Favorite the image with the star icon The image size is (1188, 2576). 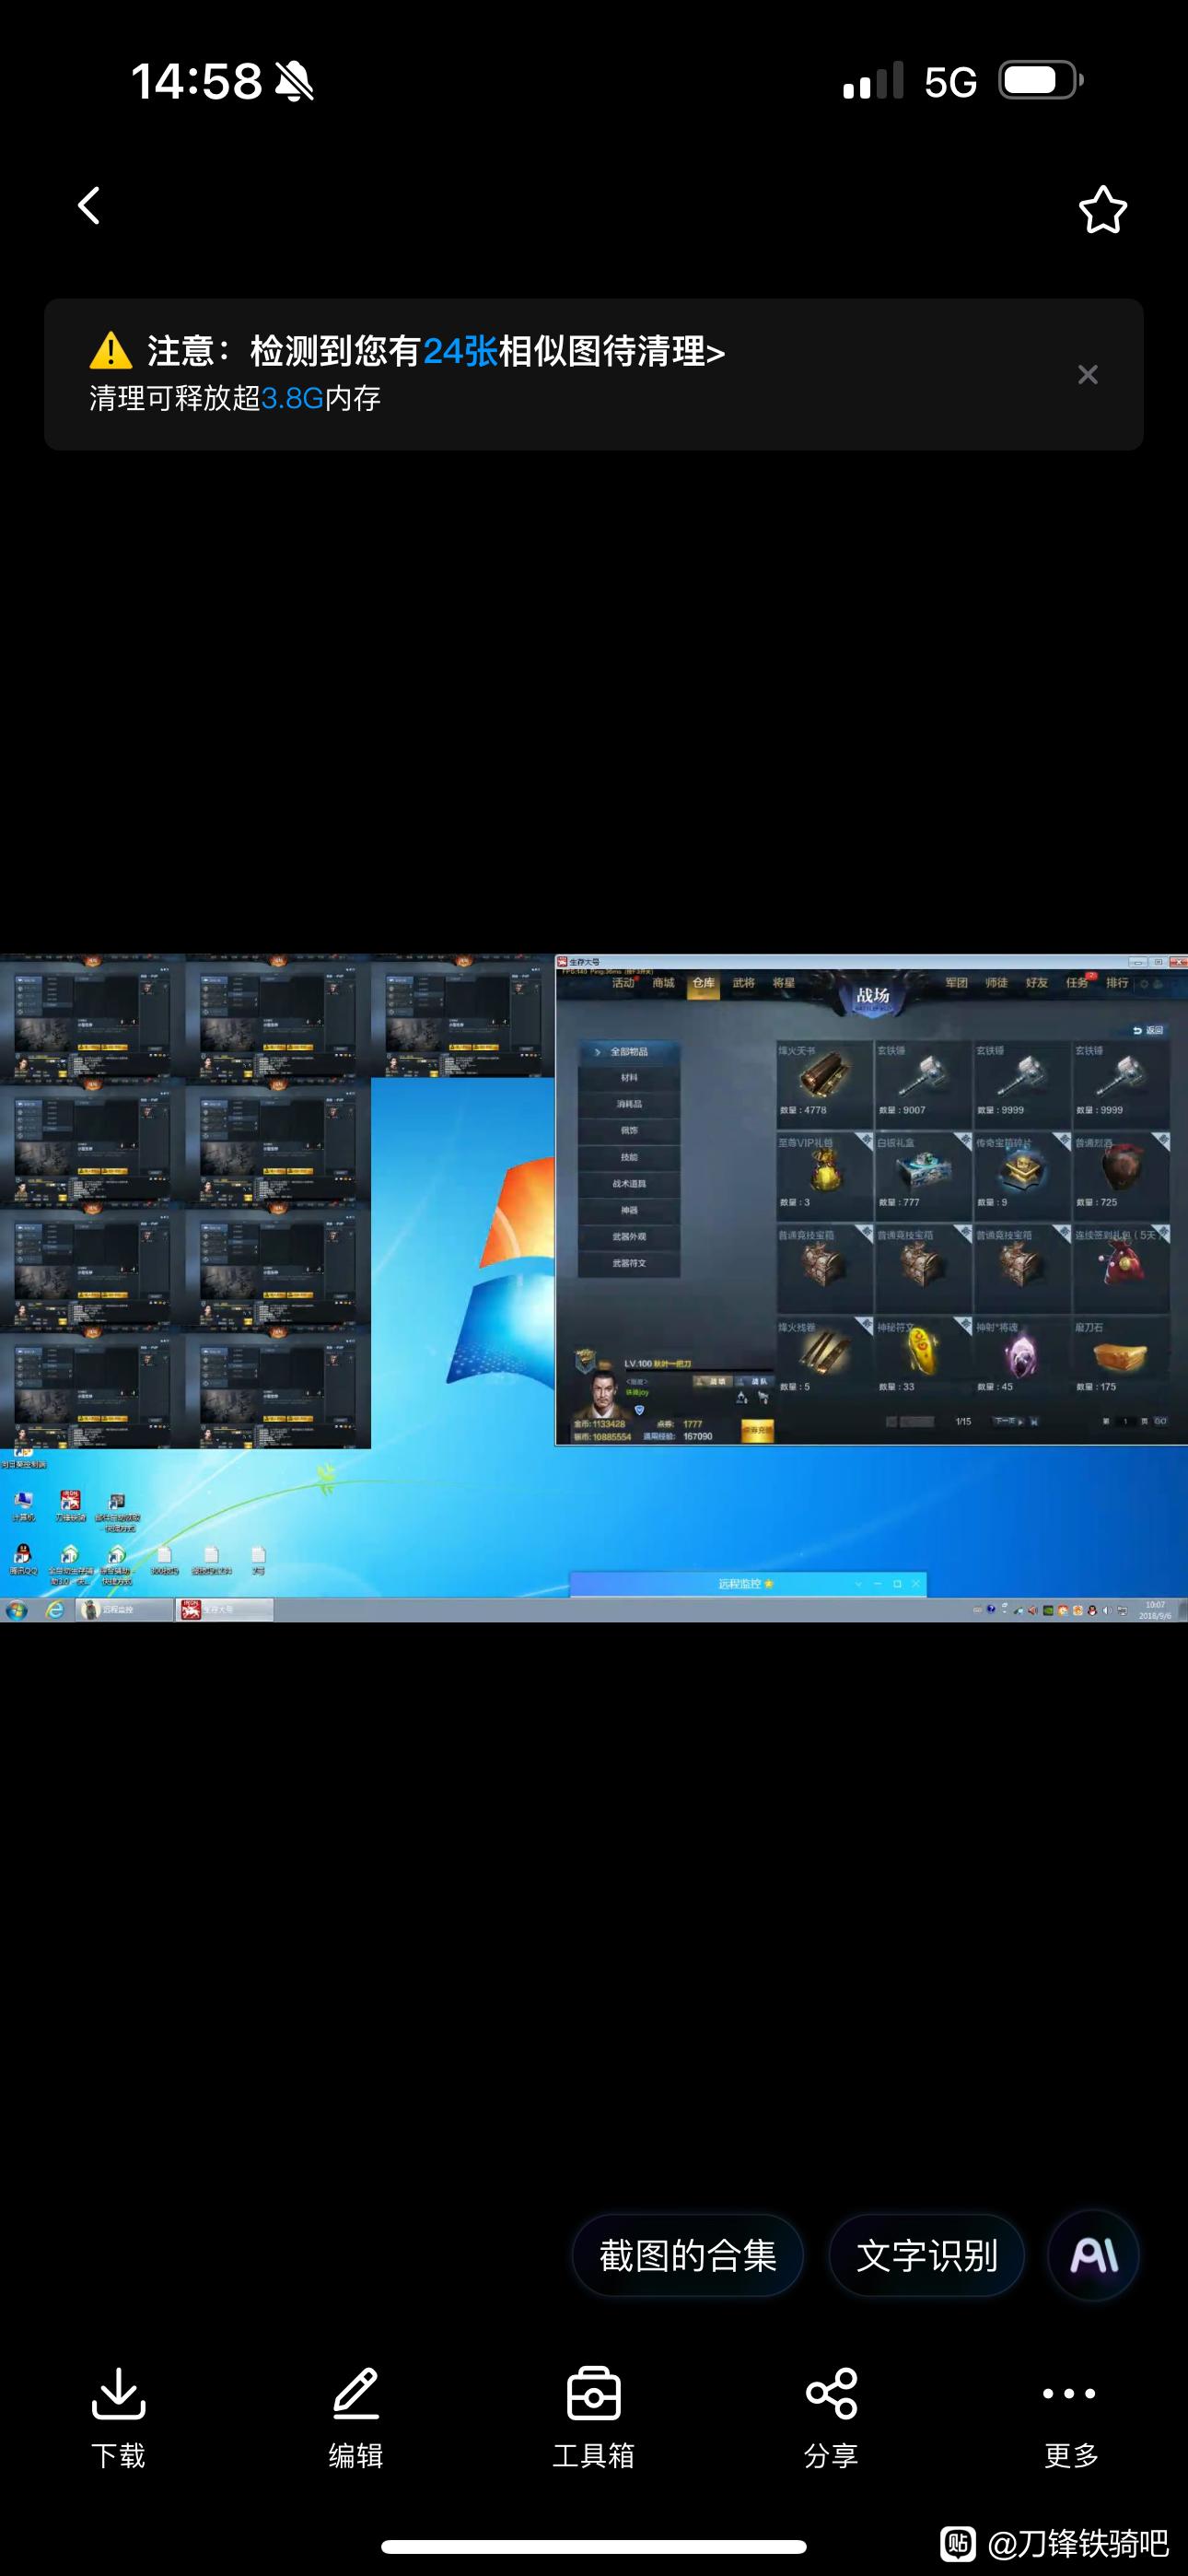pos(1102,209)
